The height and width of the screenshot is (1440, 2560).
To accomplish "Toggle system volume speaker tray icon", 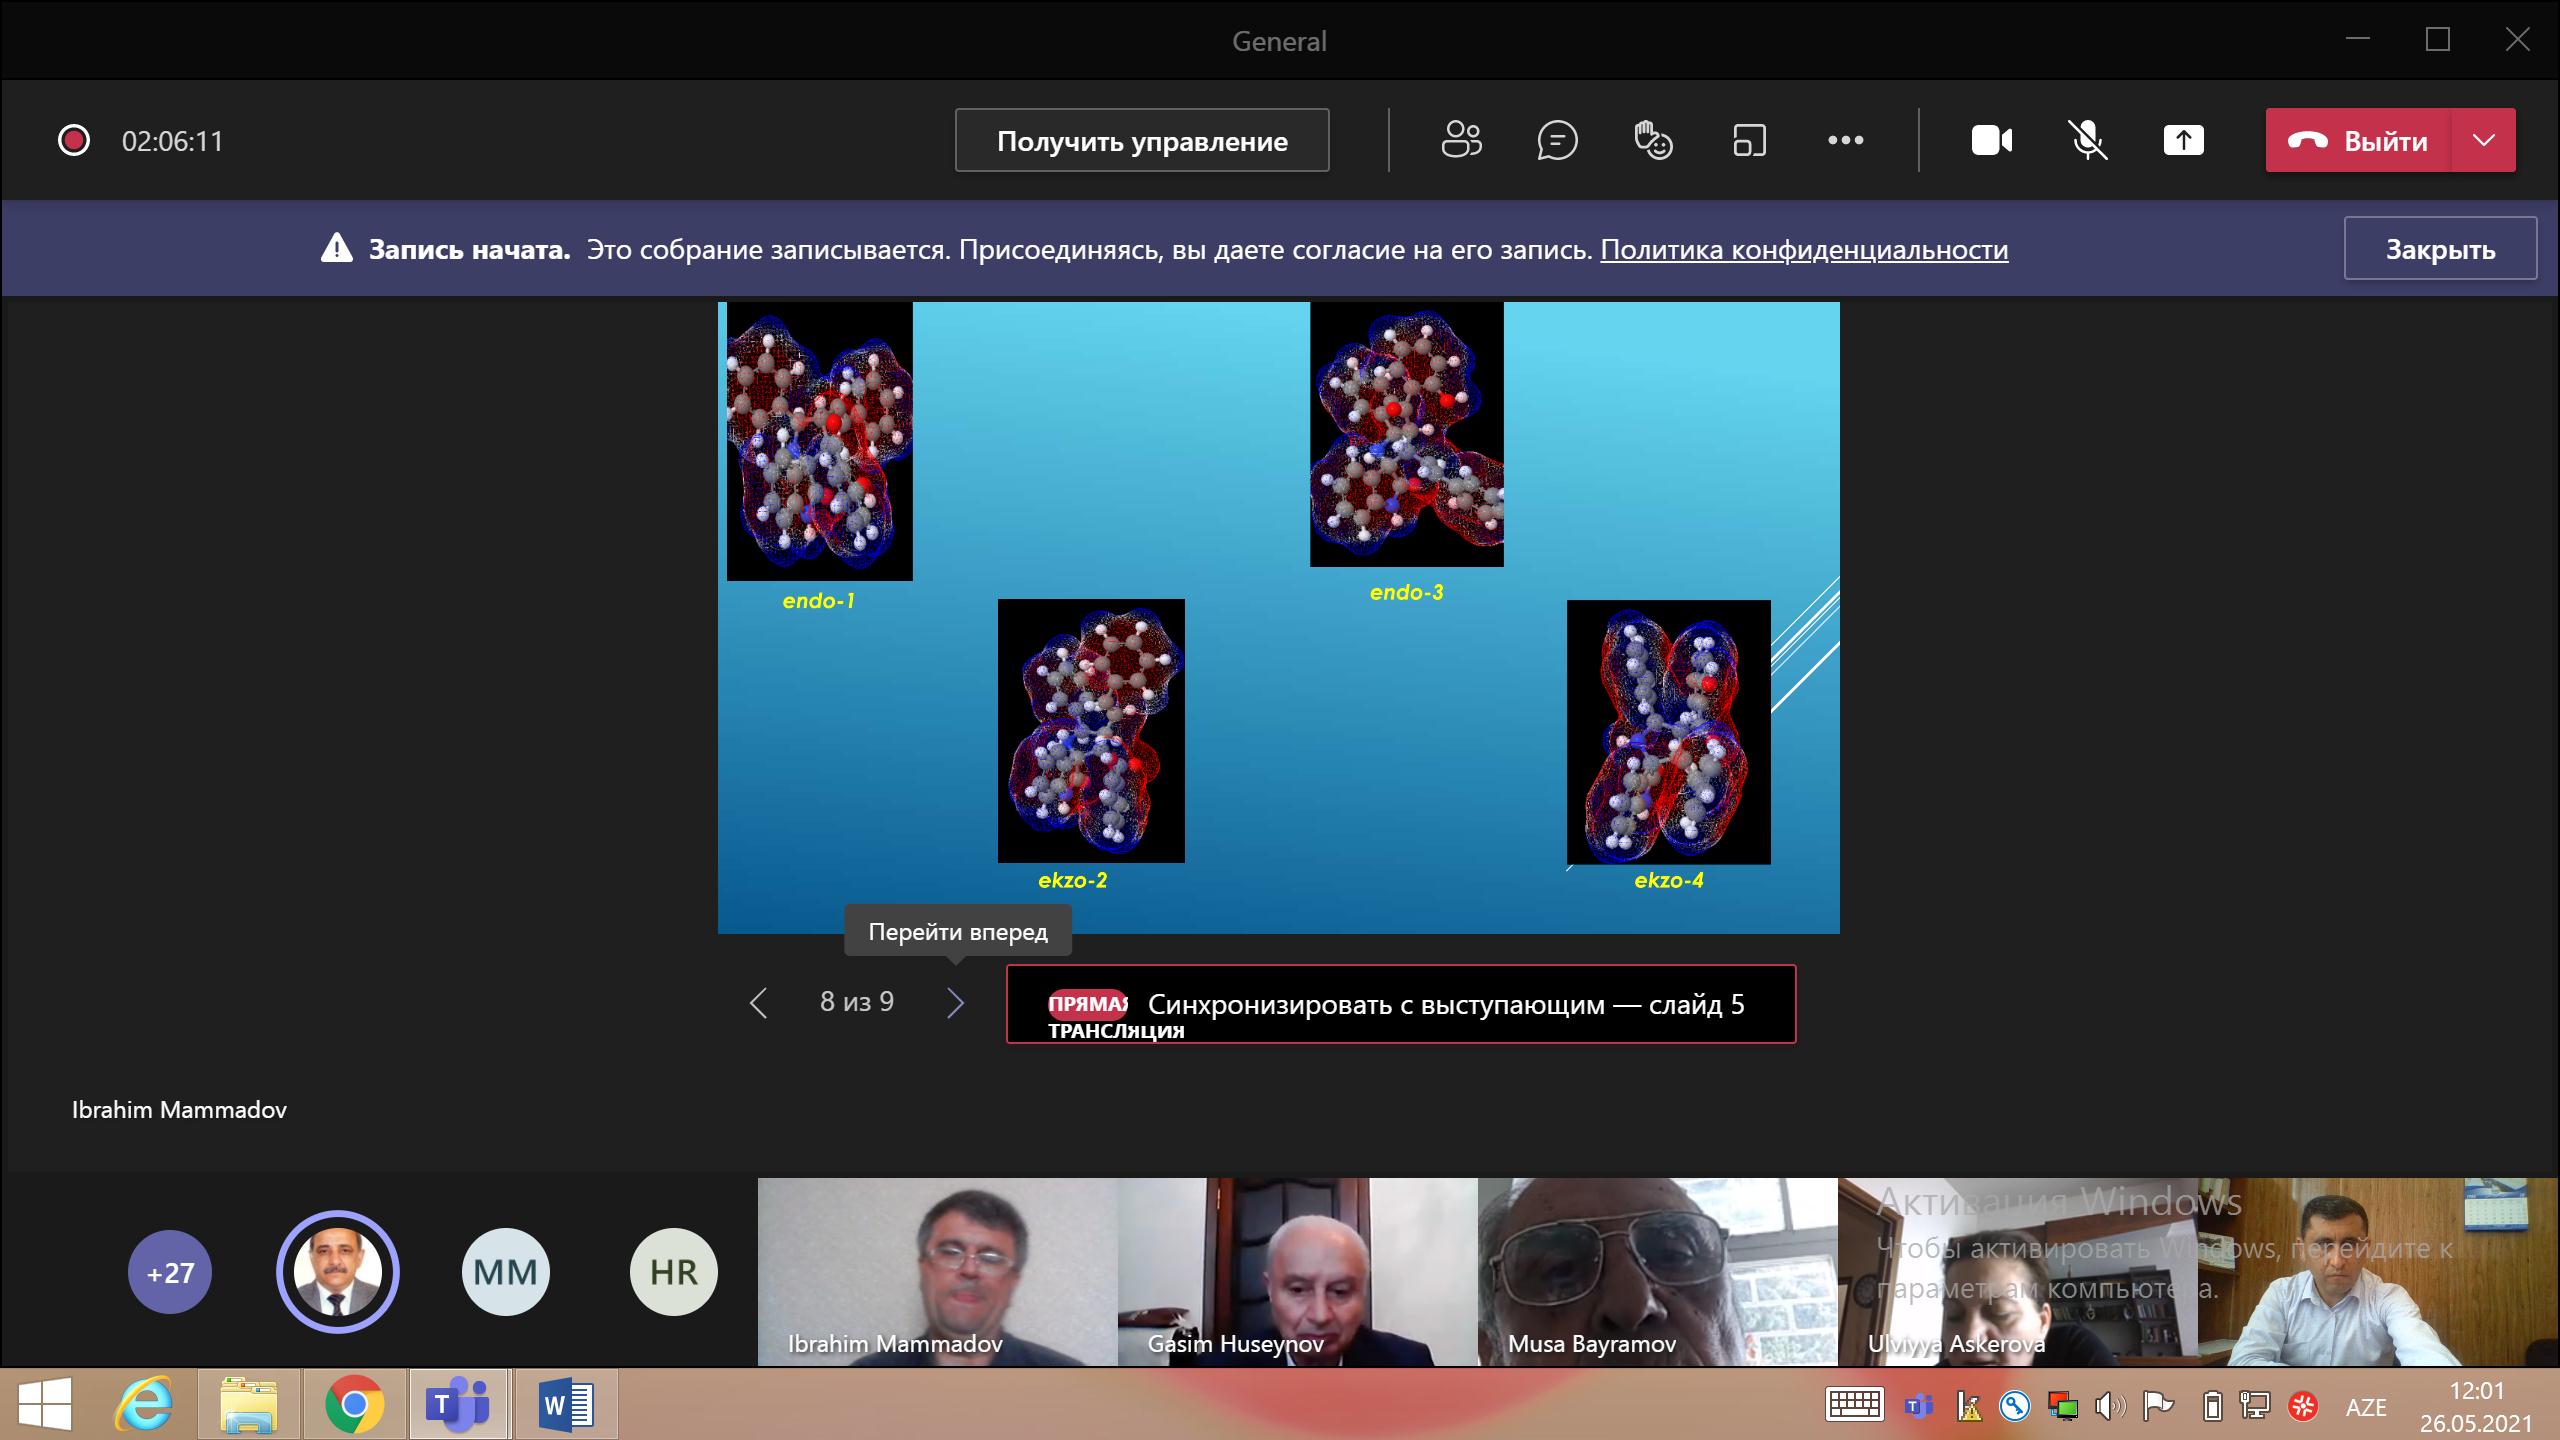I will (x=2109, y=1407).
